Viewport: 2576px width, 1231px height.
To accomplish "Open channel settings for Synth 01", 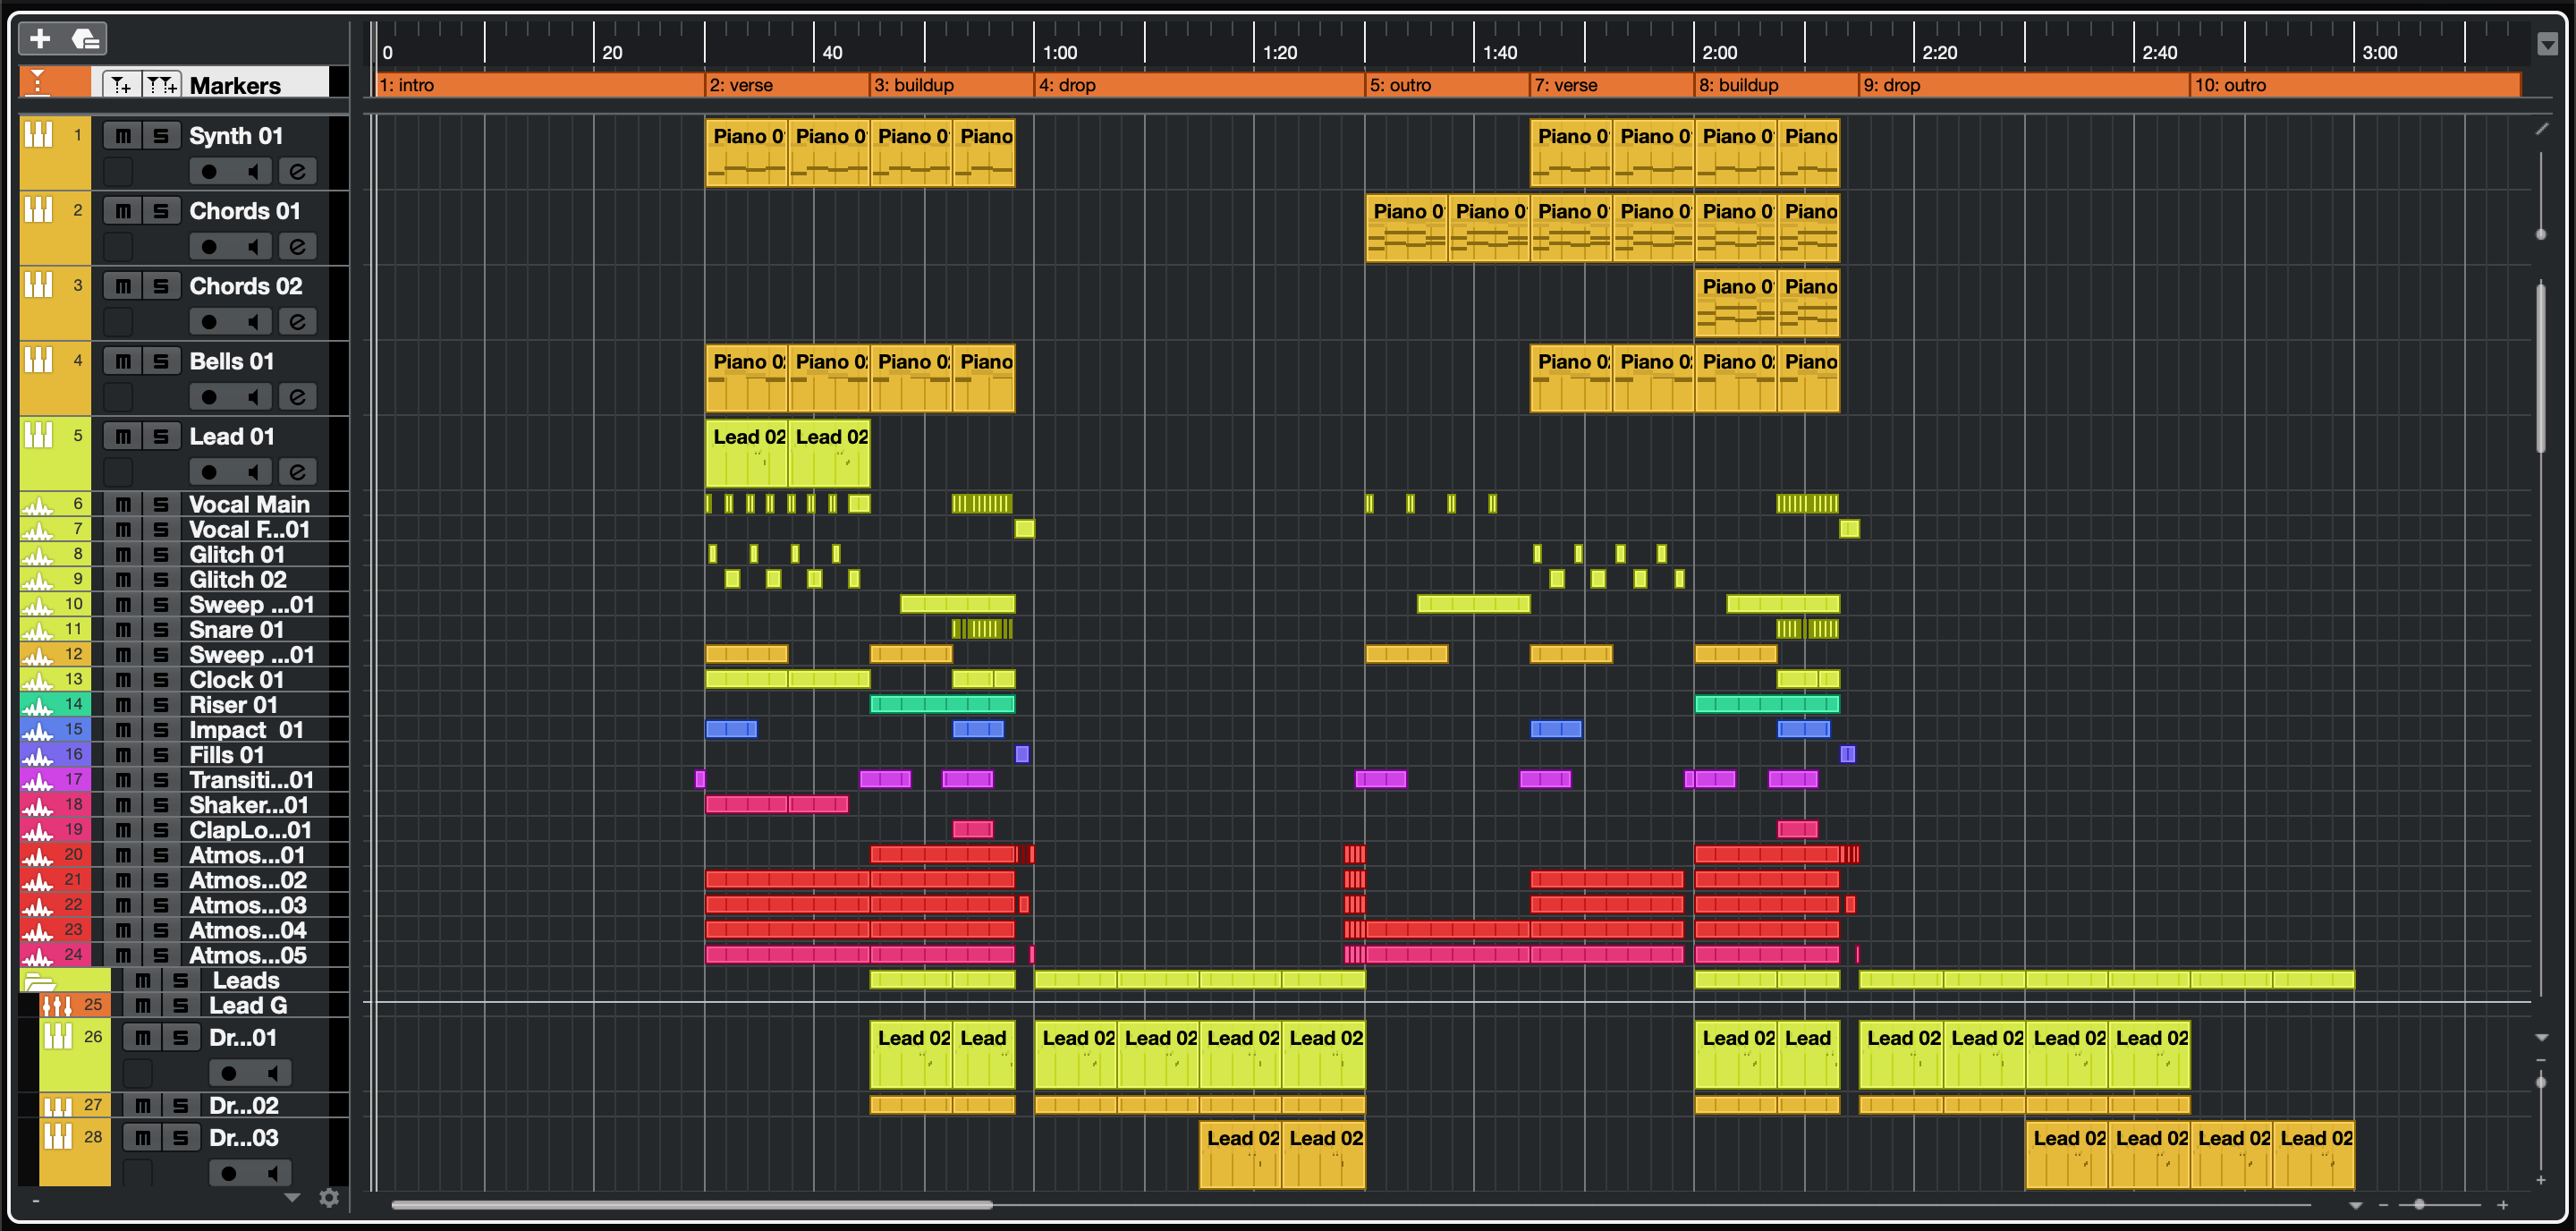I will click(x=297, y=172).
